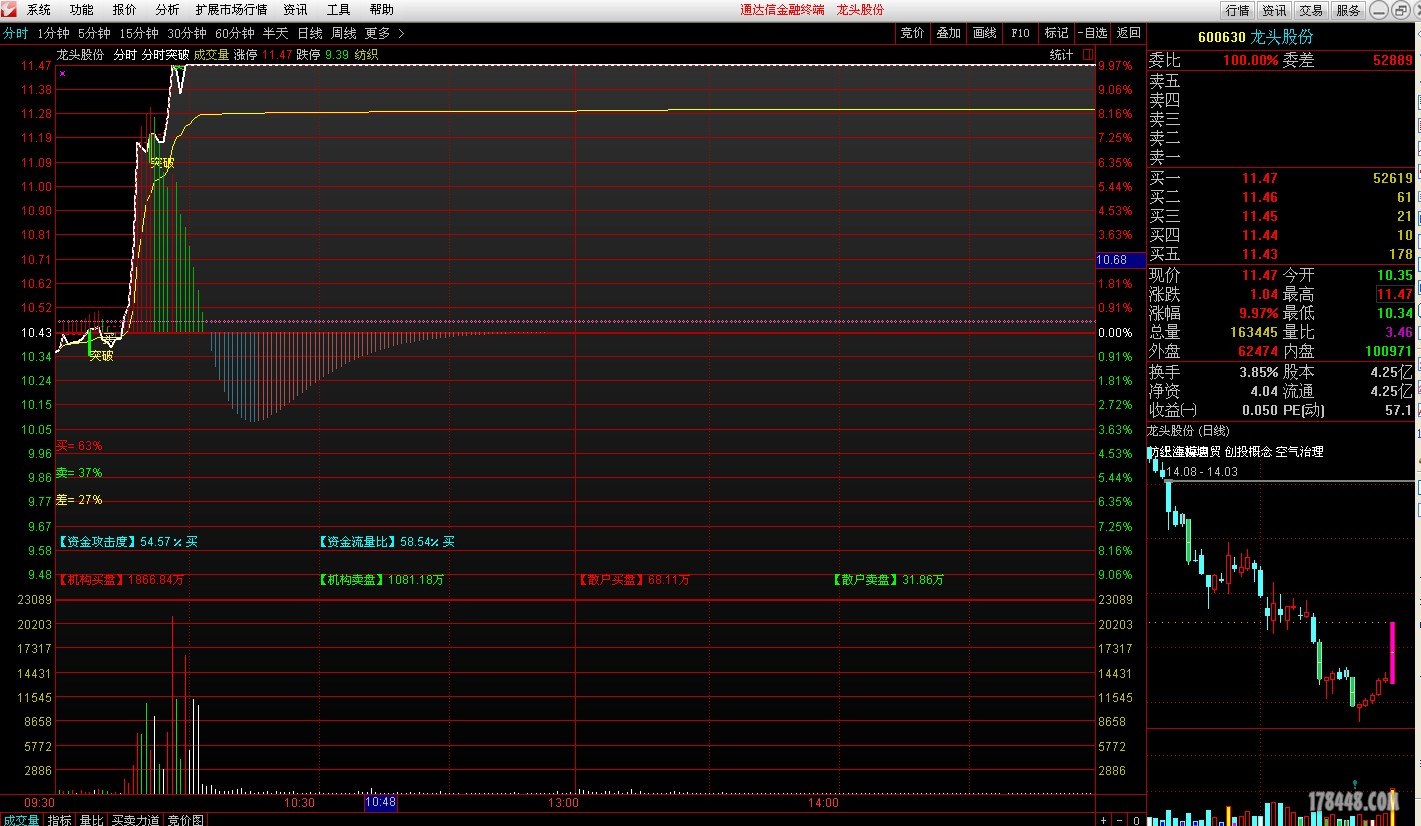This screenshot has width=1421, height=826.
Task: Click the 突破 signal marker near 10.34
Action: [x=101, y=355]
